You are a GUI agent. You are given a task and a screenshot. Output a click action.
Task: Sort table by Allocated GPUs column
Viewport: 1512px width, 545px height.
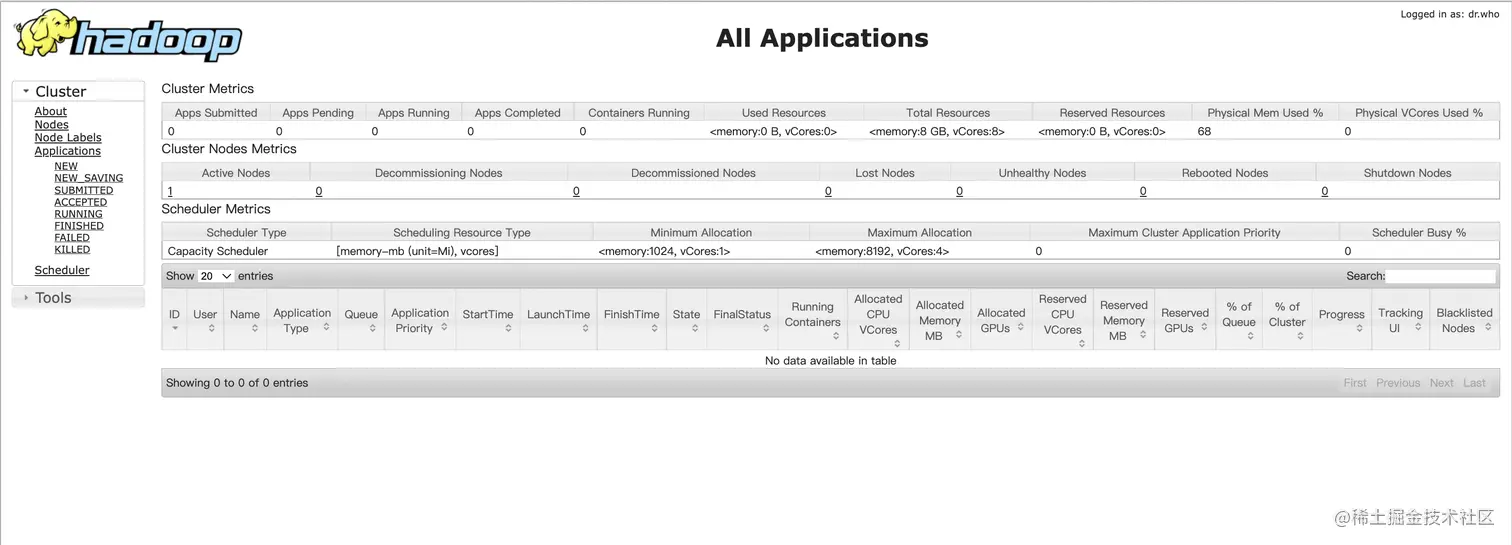(x=1001, y=320)
